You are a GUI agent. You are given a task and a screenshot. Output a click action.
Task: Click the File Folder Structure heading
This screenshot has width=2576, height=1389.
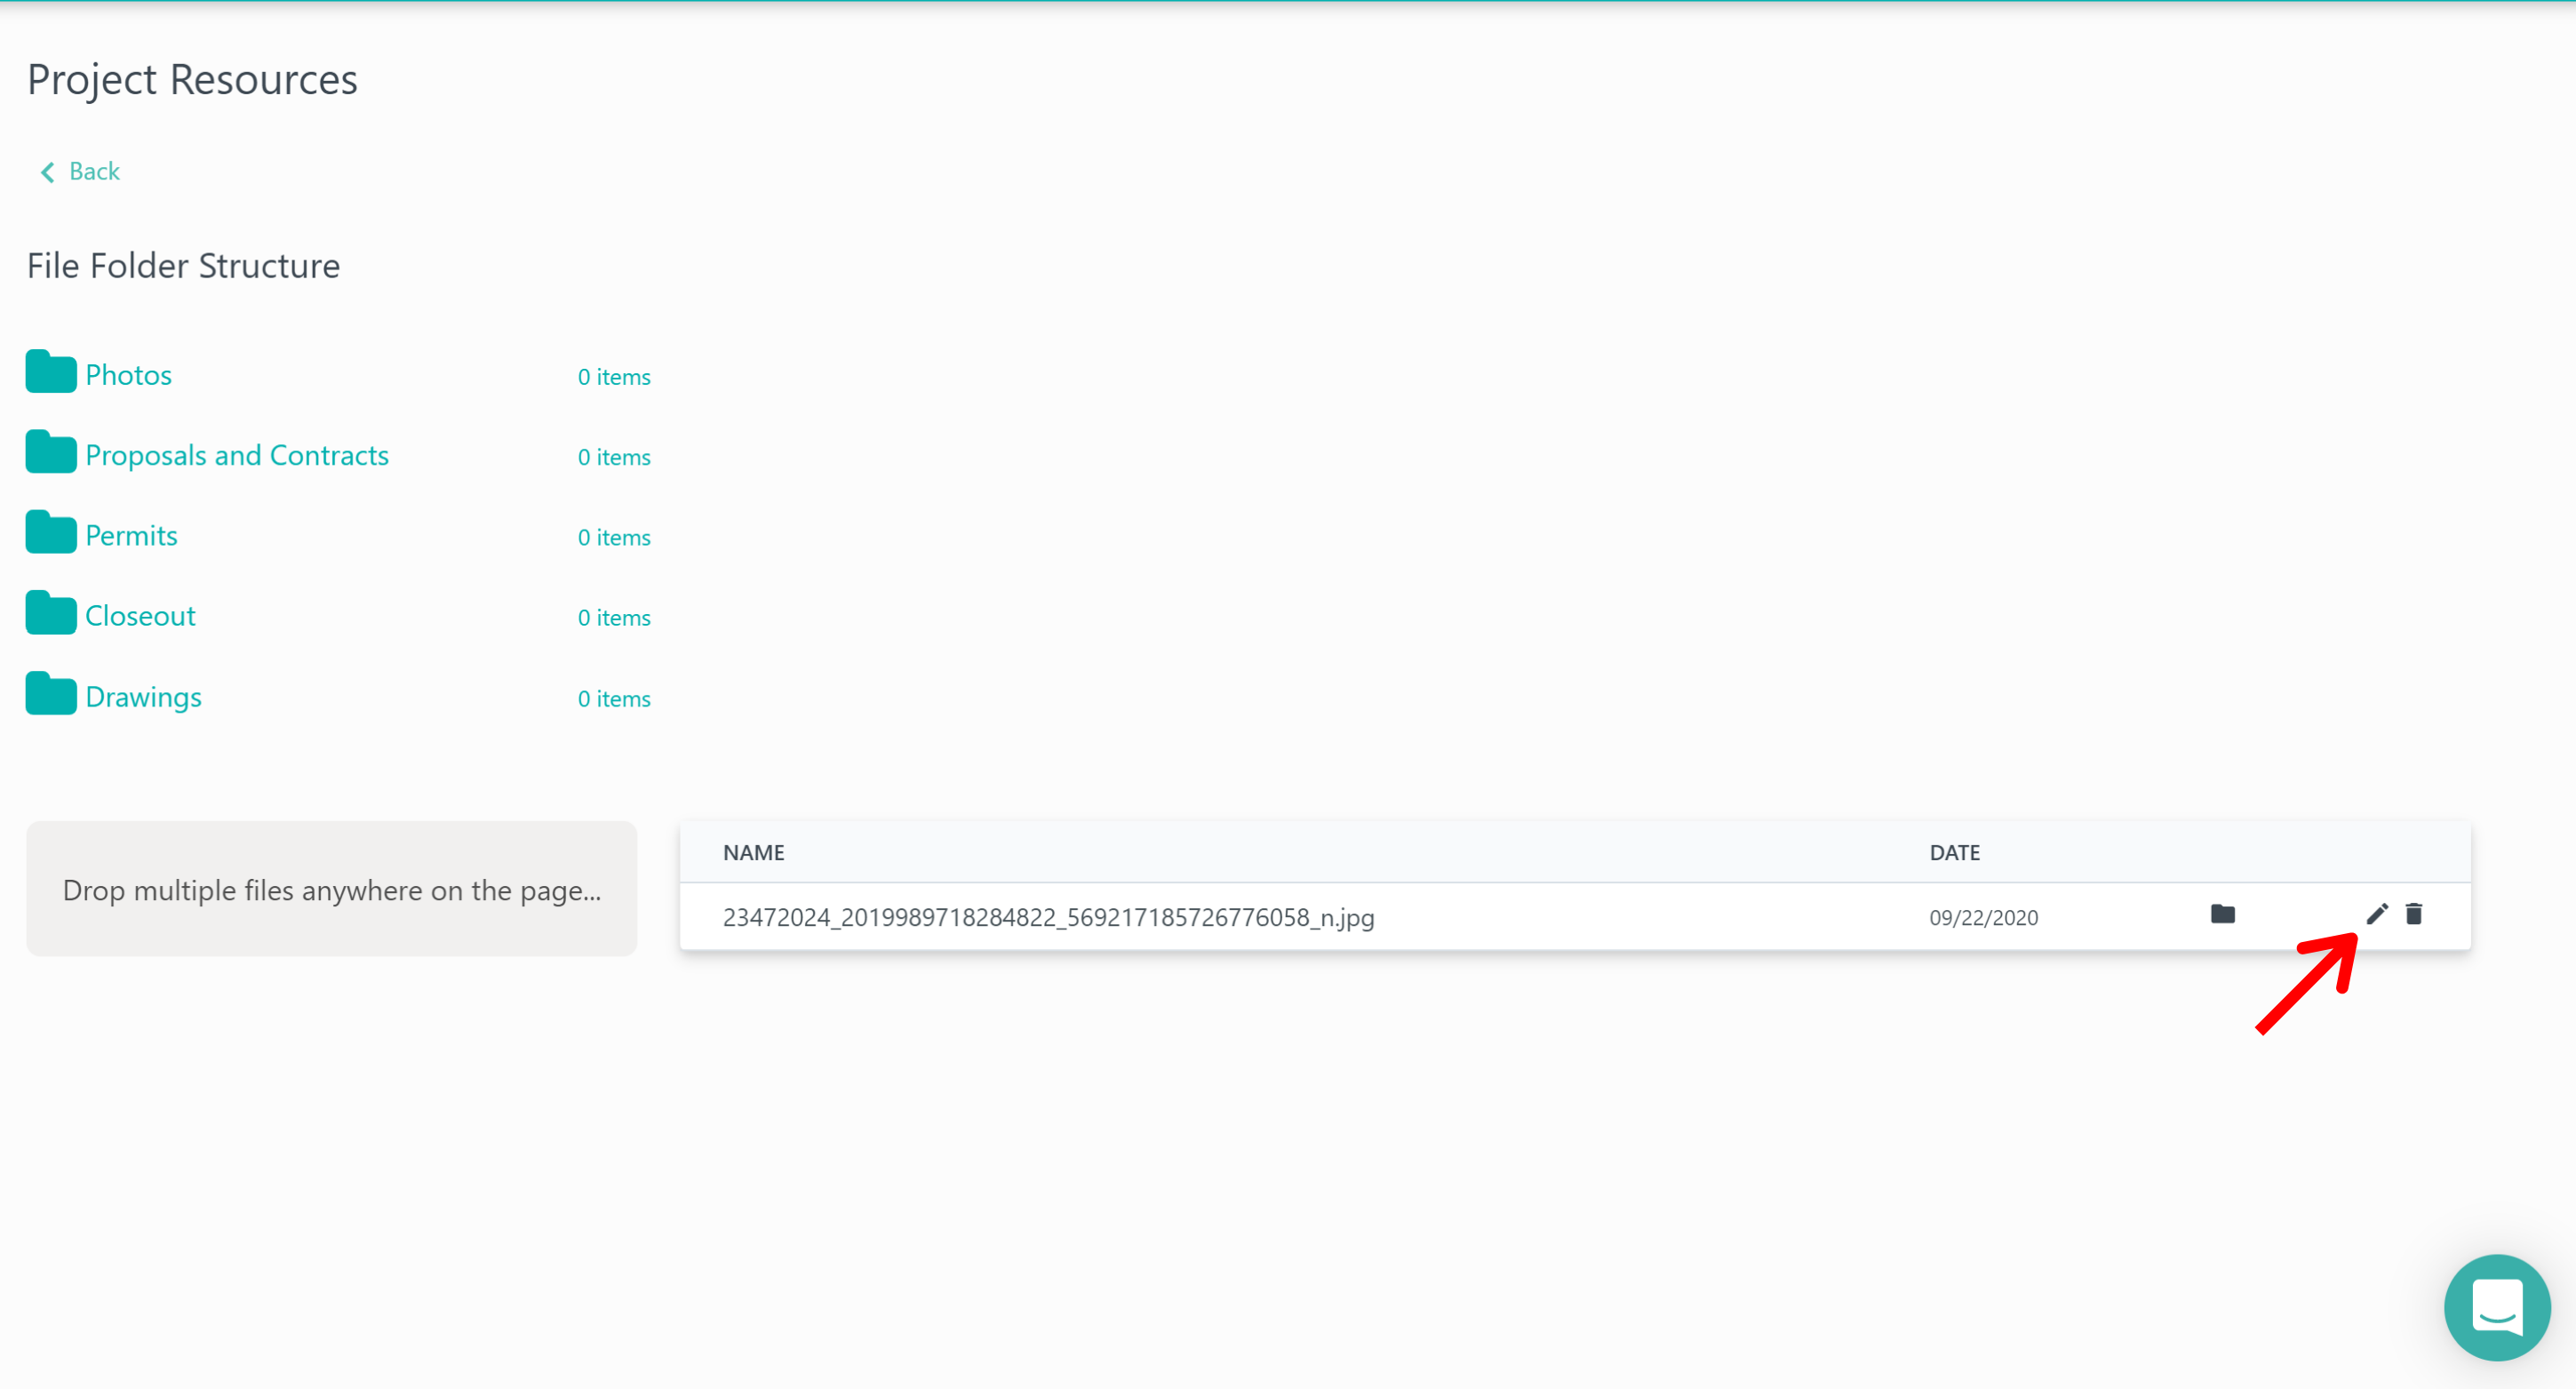(183, 266)
